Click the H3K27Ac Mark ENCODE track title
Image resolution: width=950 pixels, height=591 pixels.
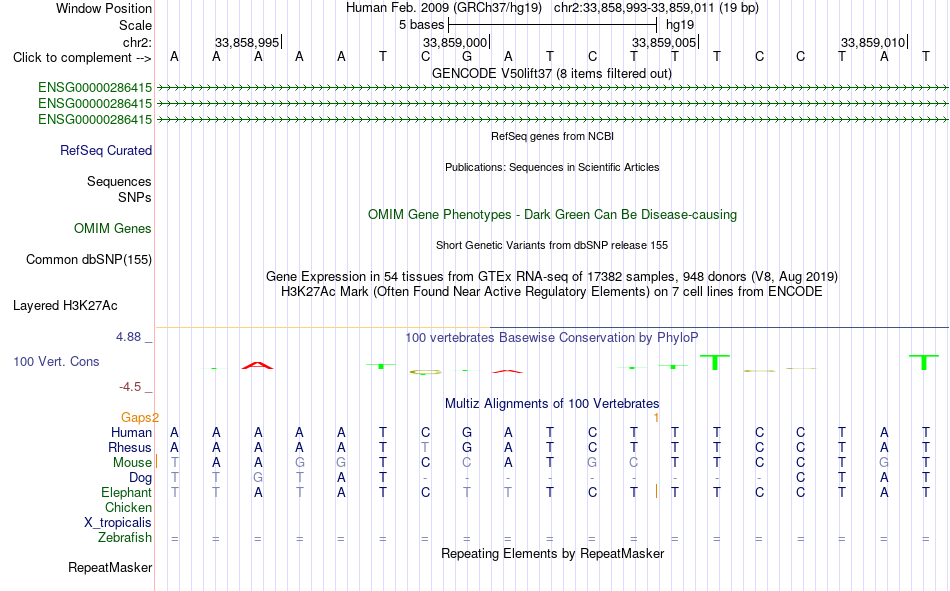tap(552, 292)
